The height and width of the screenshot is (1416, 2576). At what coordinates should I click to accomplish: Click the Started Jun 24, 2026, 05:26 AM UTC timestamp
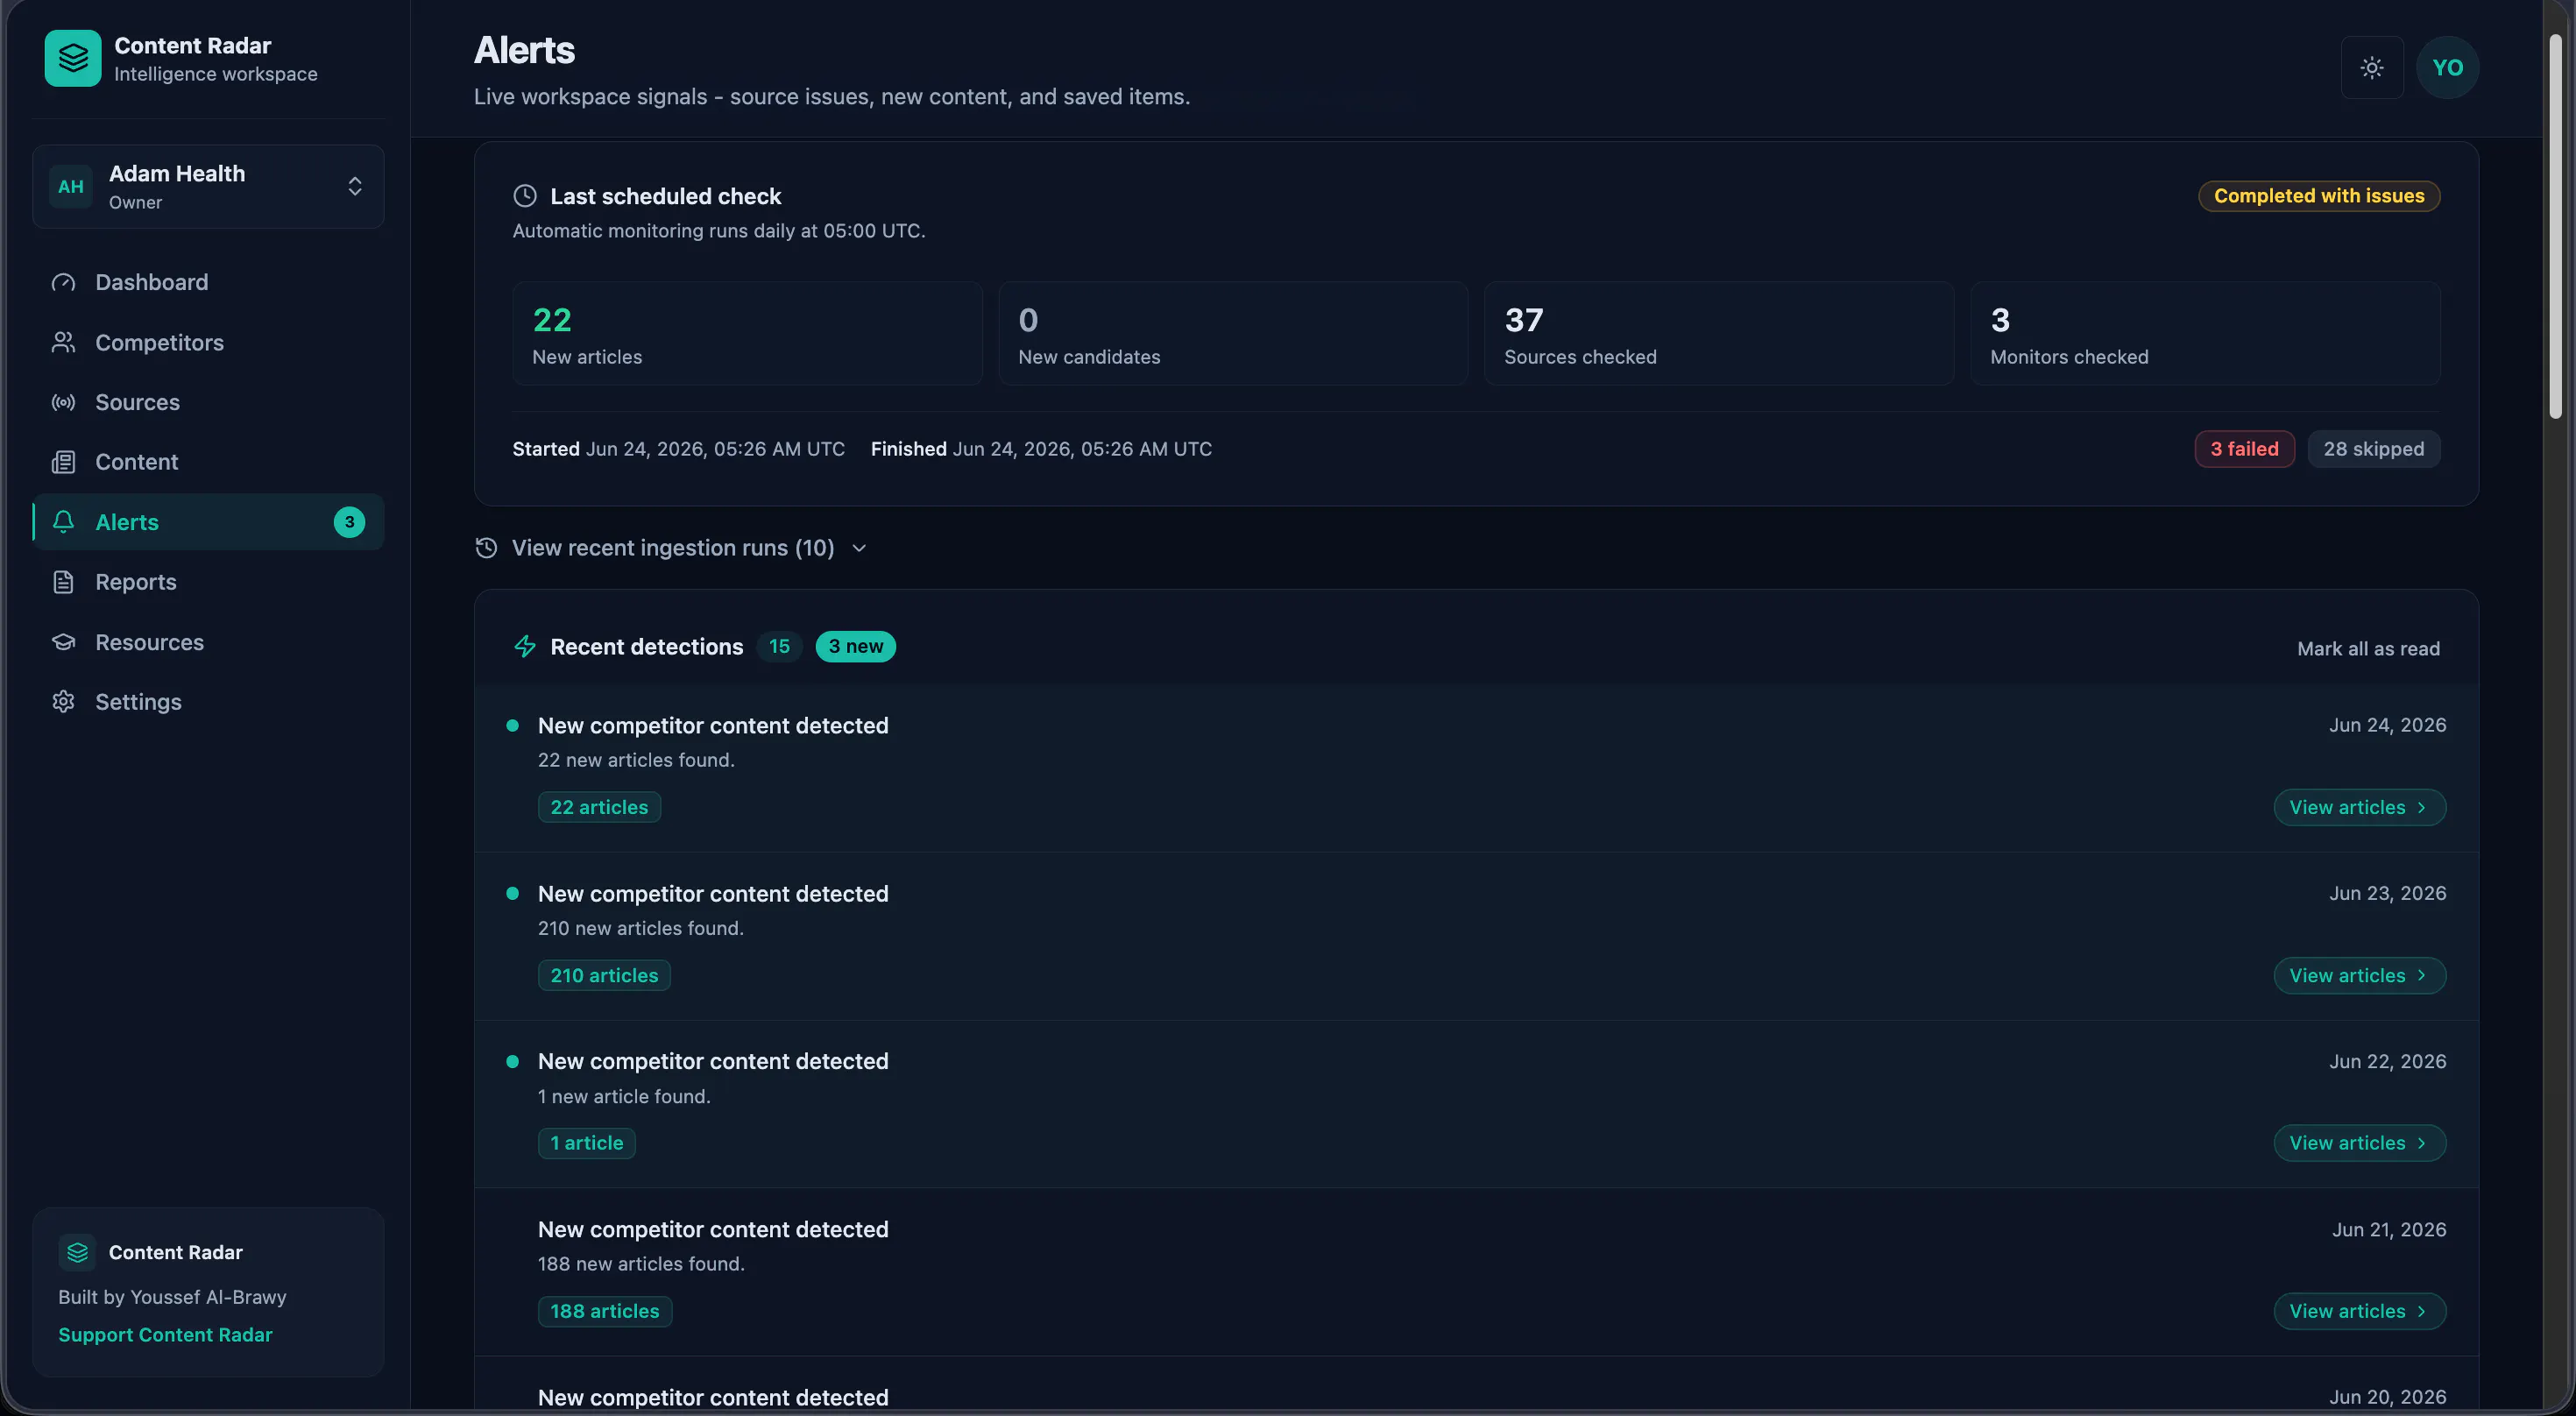pyautogui.click(x=679, y=449)
